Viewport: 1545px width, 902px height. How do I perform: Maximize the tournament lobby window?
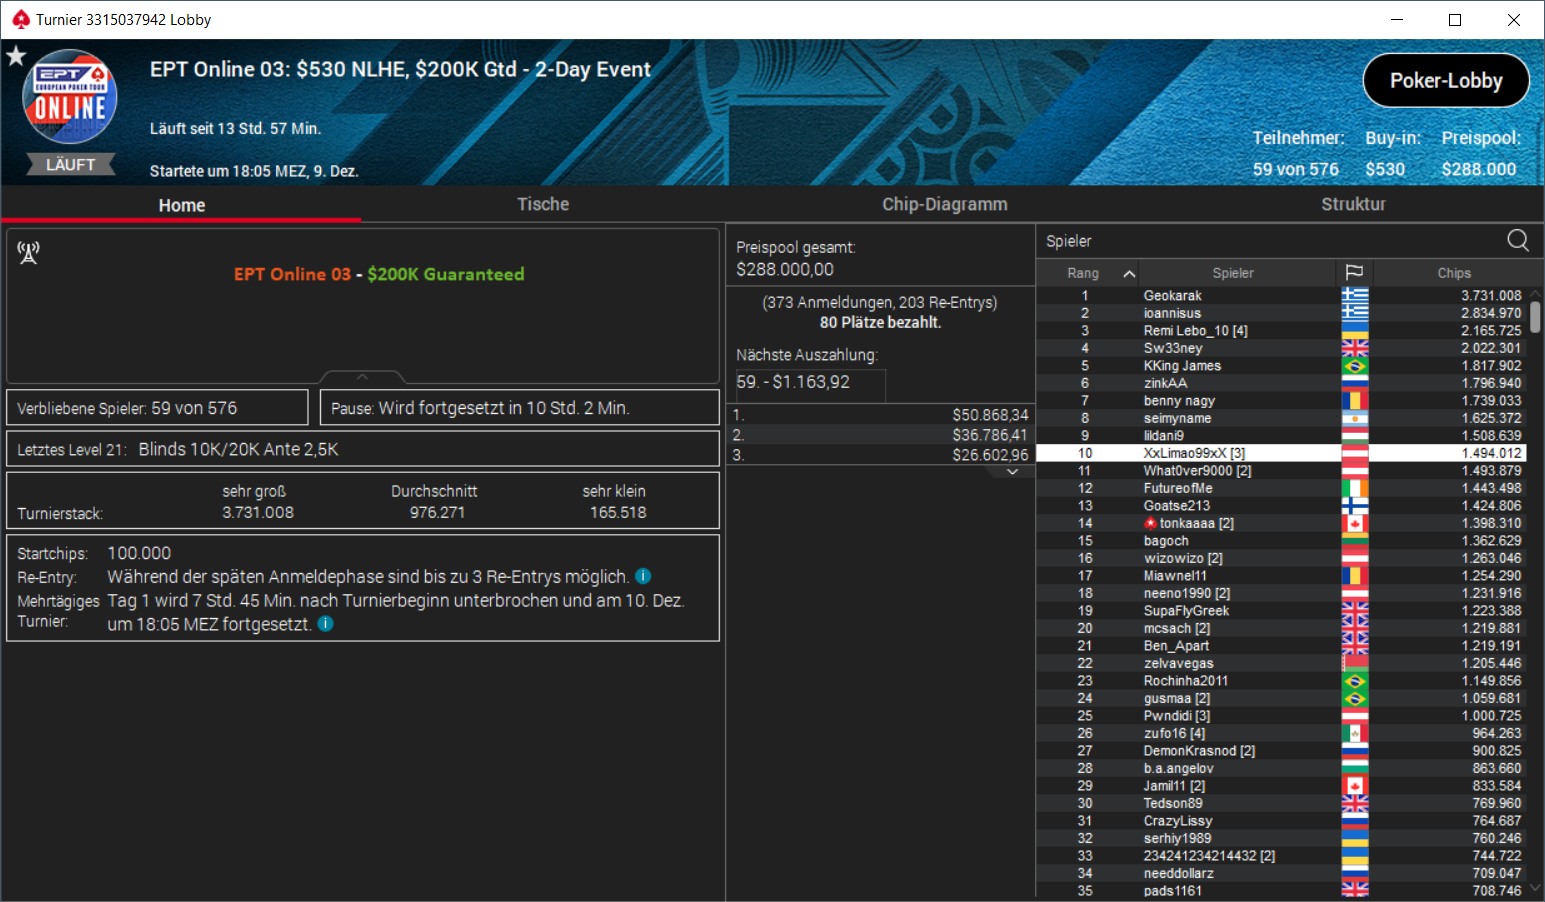[x=1455, y=19]
